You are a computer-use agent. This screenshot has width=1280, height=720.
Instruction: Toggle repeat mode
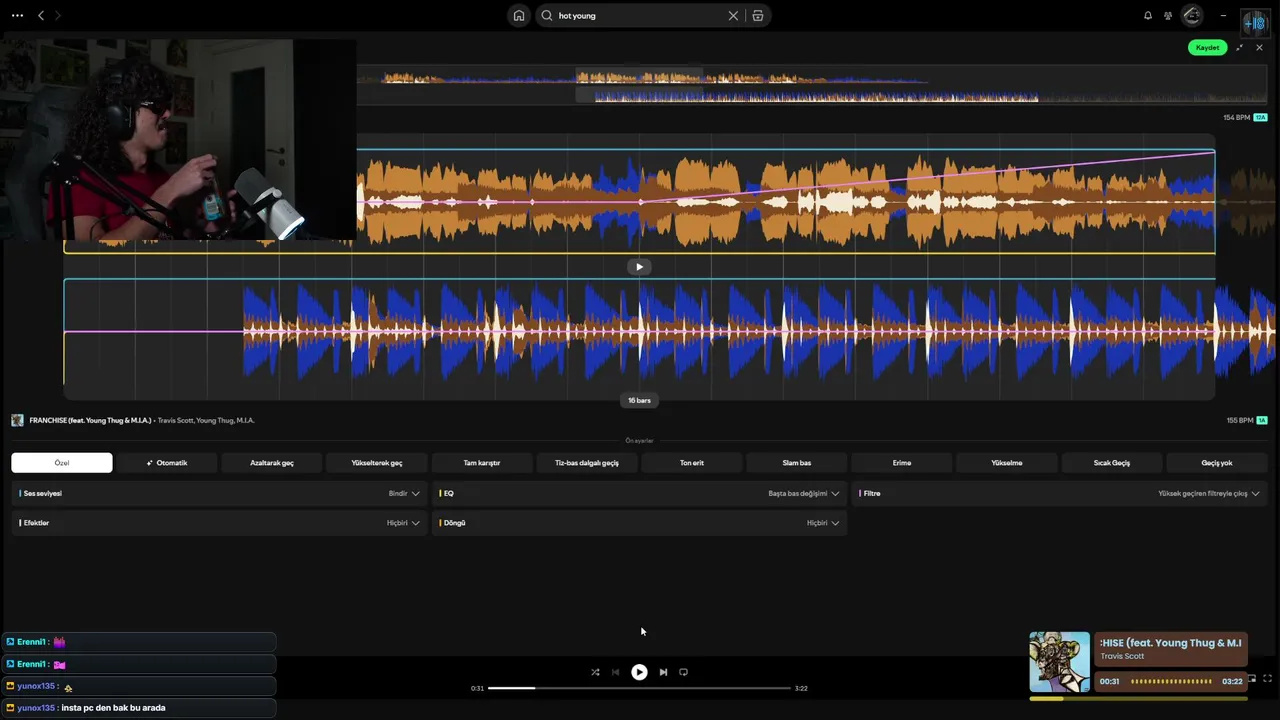[683, 672]
